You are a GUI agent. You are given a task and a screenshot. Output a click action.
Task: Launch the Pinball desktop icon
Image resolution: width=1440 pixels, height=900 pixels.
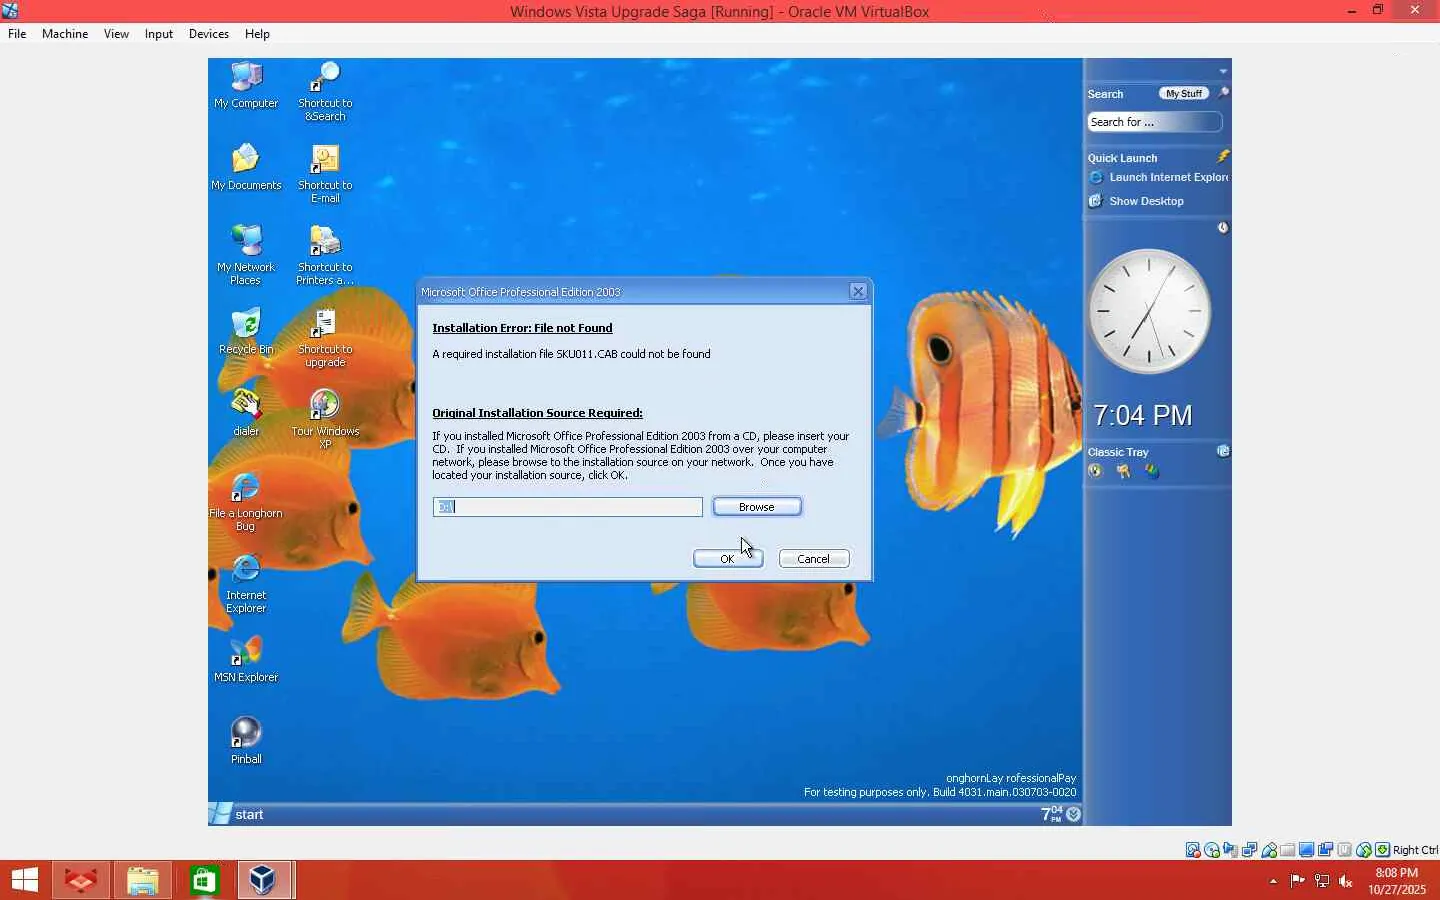(246, 741)
